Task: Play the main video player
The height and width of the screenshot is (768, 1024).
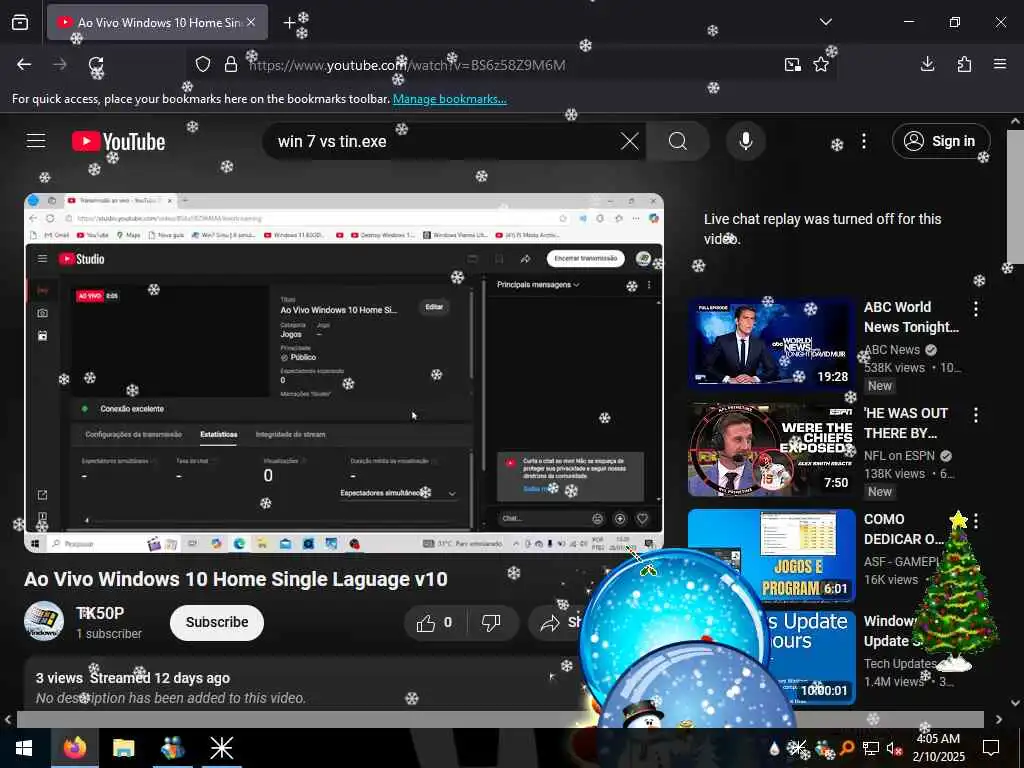Action: pyautogui.click(x=344, y=373)
